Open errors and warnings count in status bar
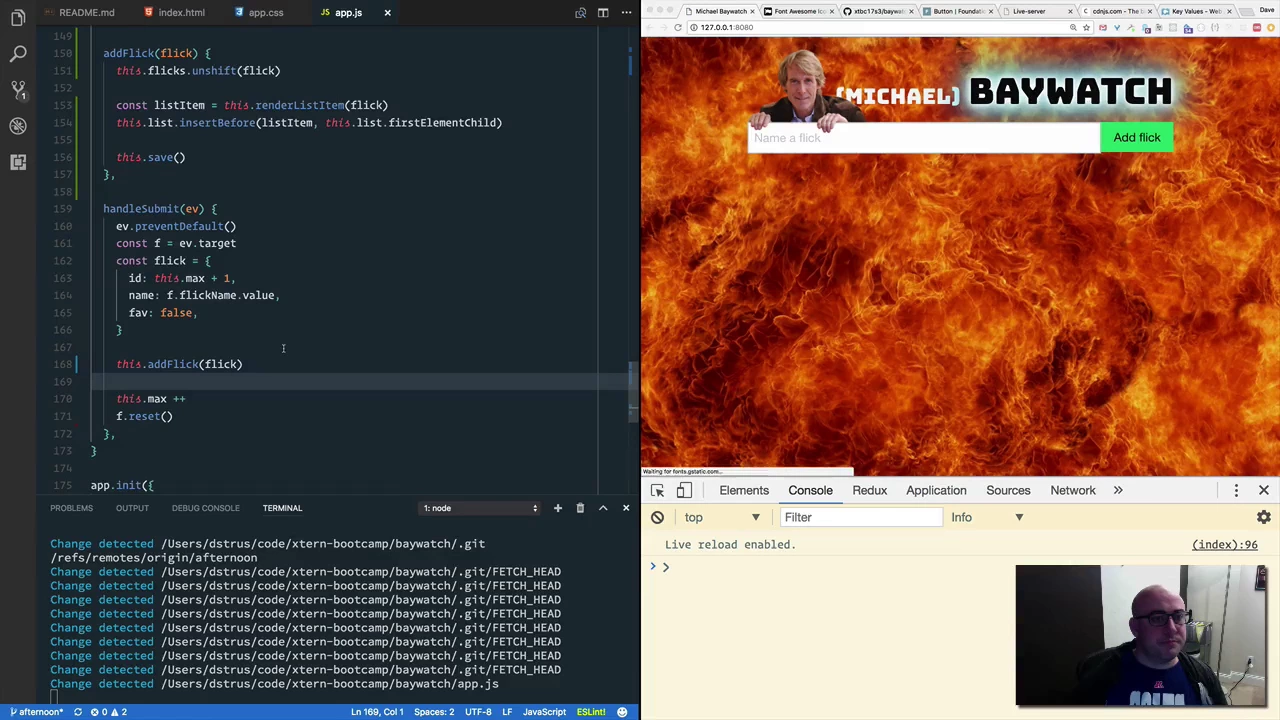1280x720 pixels. click(x=109, y=712)
